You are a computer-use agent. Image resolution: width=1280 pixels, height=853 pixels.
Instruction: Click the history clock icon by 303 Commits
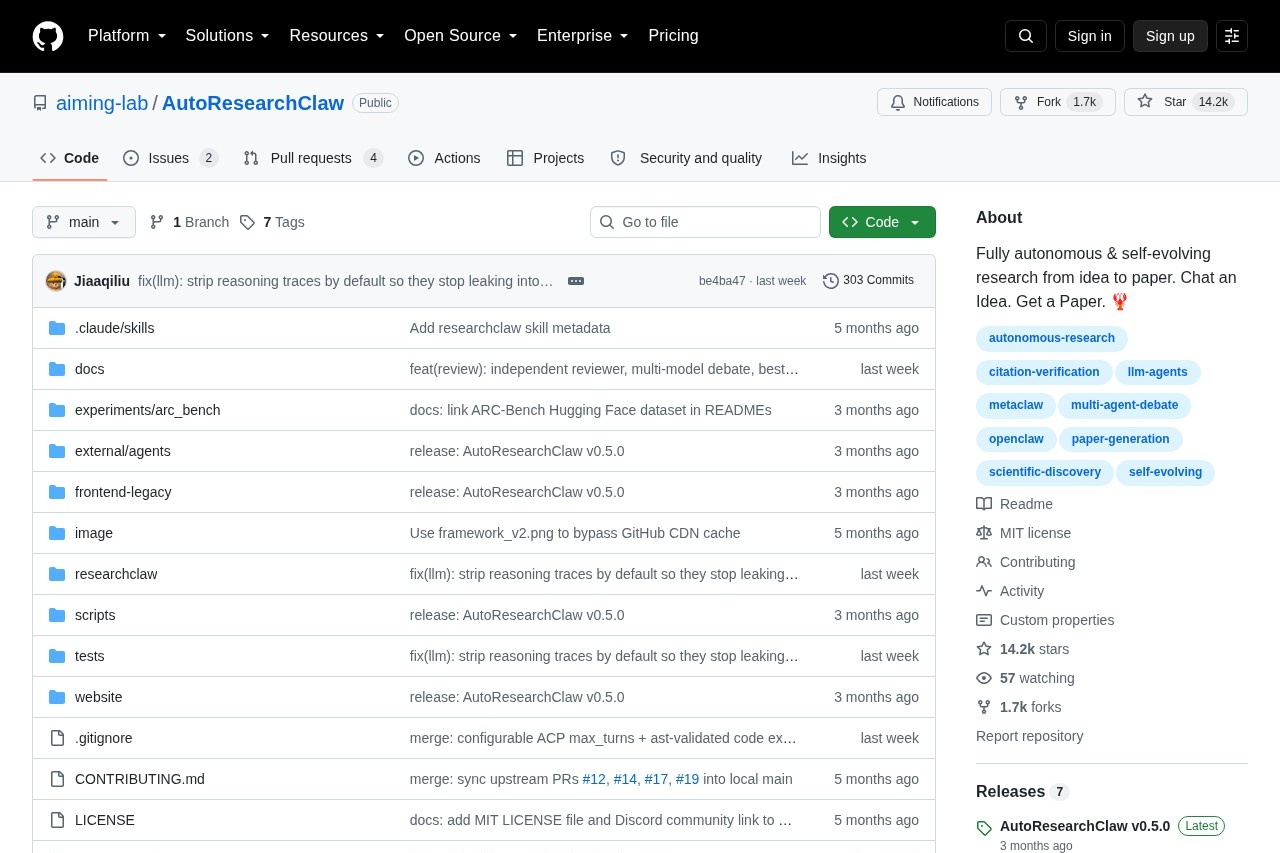coord(831,281)
